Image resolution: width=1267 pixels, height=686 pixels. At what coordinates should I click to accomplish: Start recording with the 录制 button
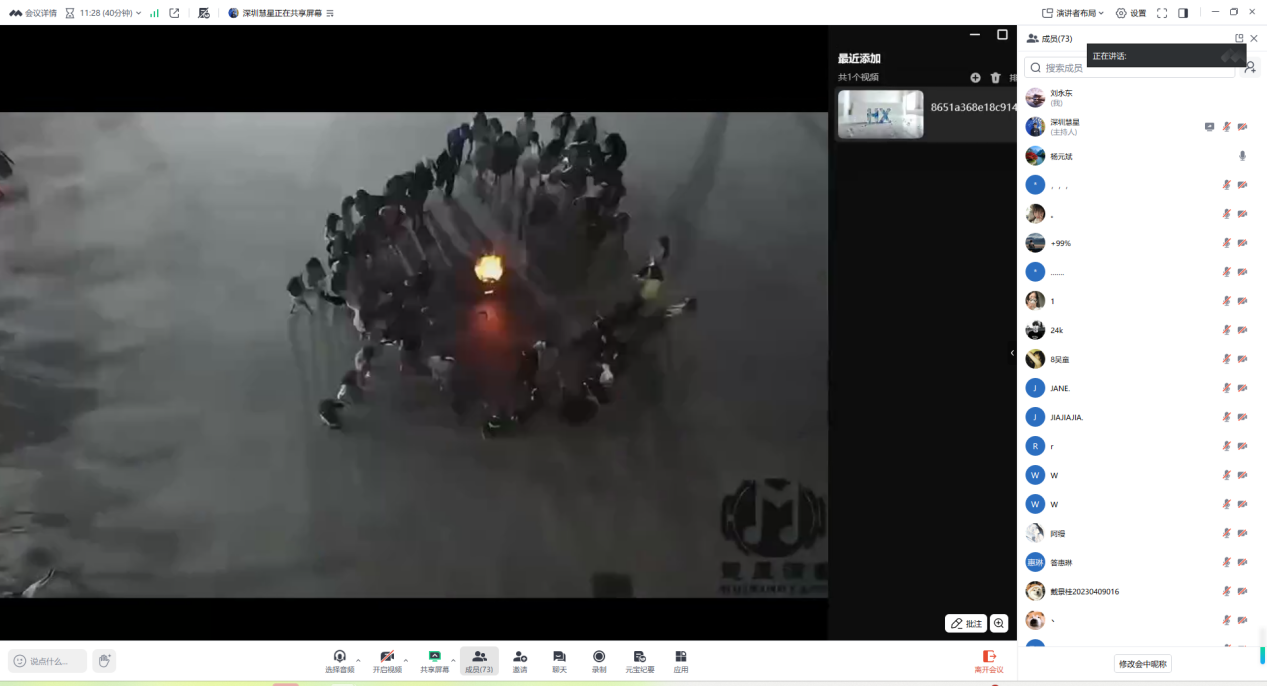pyautogui.click(x=599, y=660)
